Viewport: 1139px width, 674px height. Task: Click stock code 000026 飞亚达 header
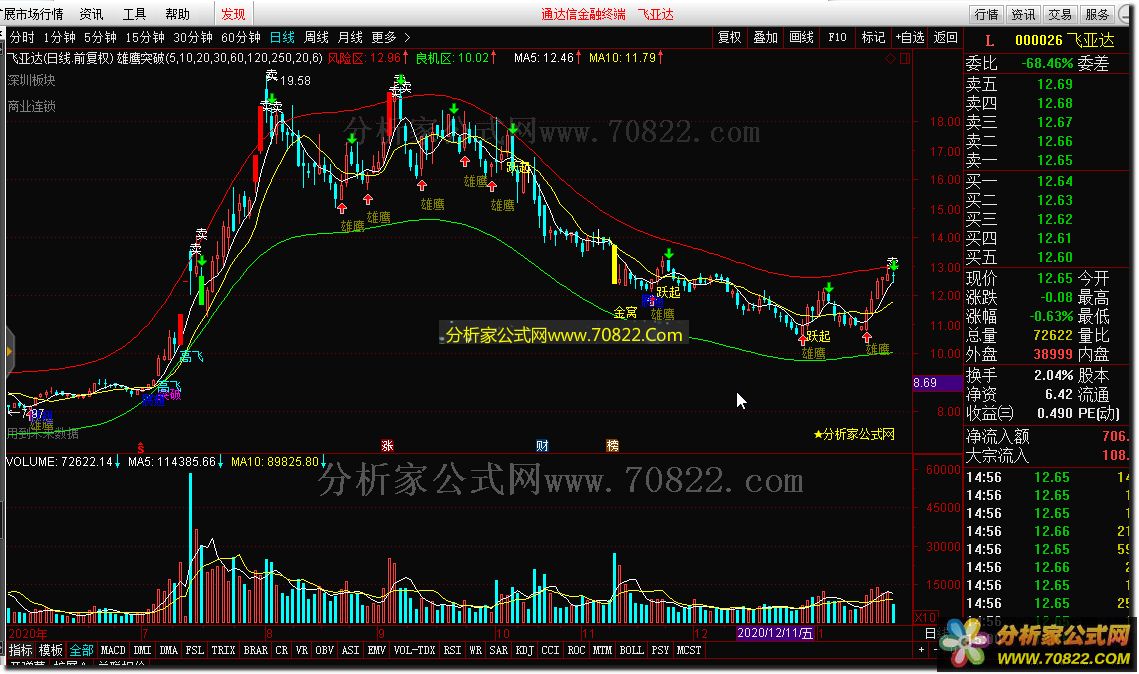[x=1064, y=41]
